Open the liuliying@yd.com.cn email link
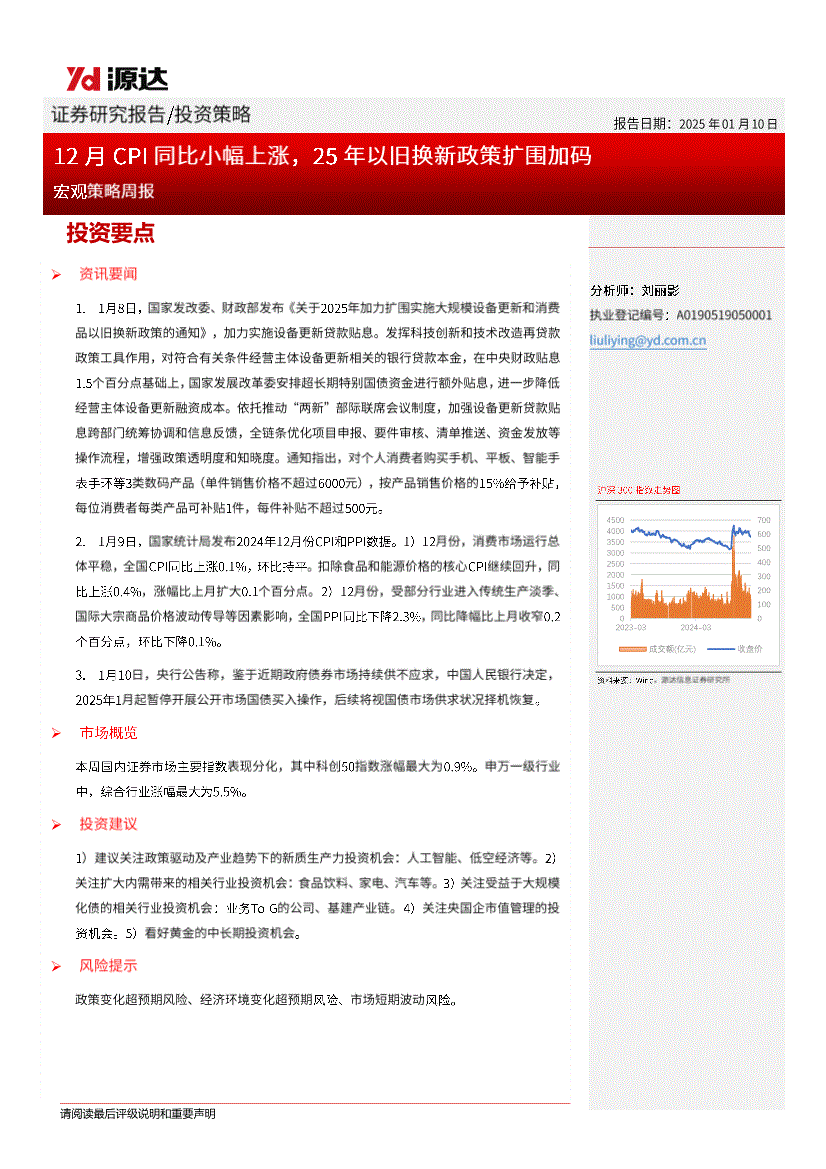 [647, 341]
